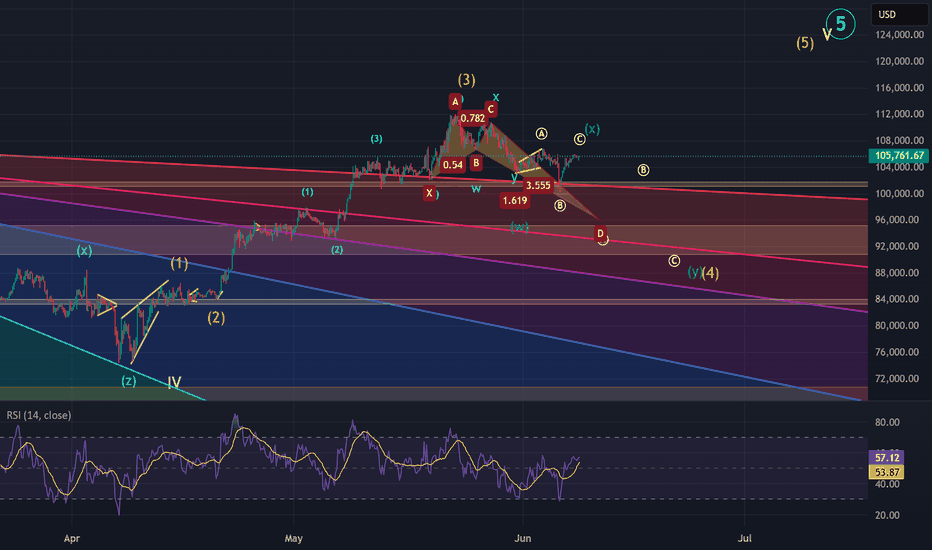Select the red D pattern point label
Image resolution: width=932 pixels, height=550 pixels.
[x=600, y=234]
